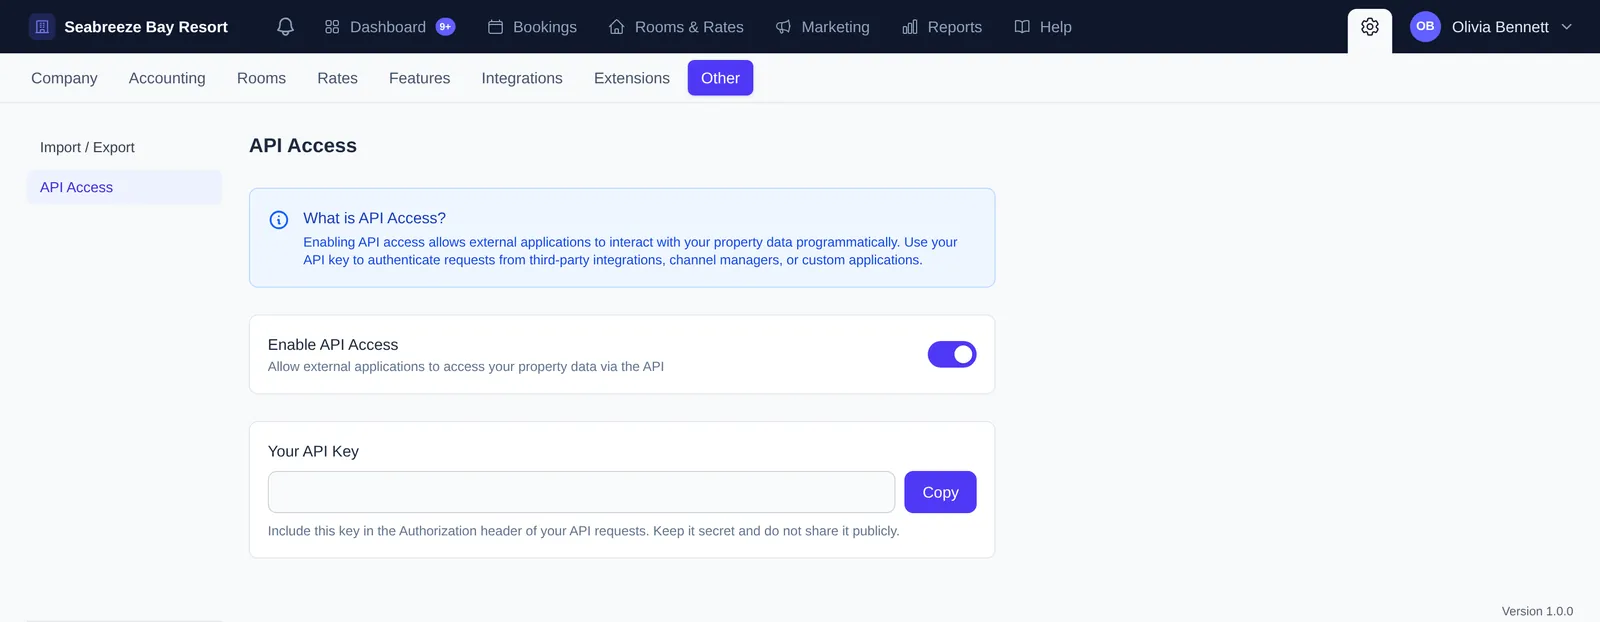Open Marketing in top navigation
Screen dimensions: 1600x622
(x=823, y=27)
